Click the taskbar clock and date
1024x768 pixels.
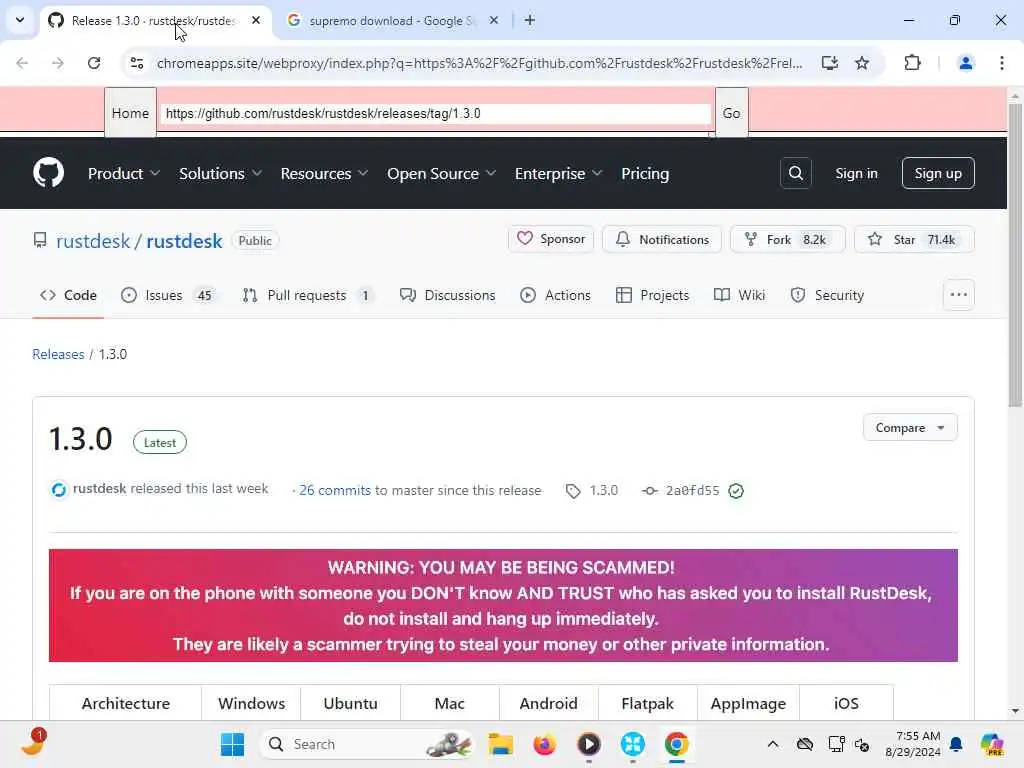(x=912, y=744)
